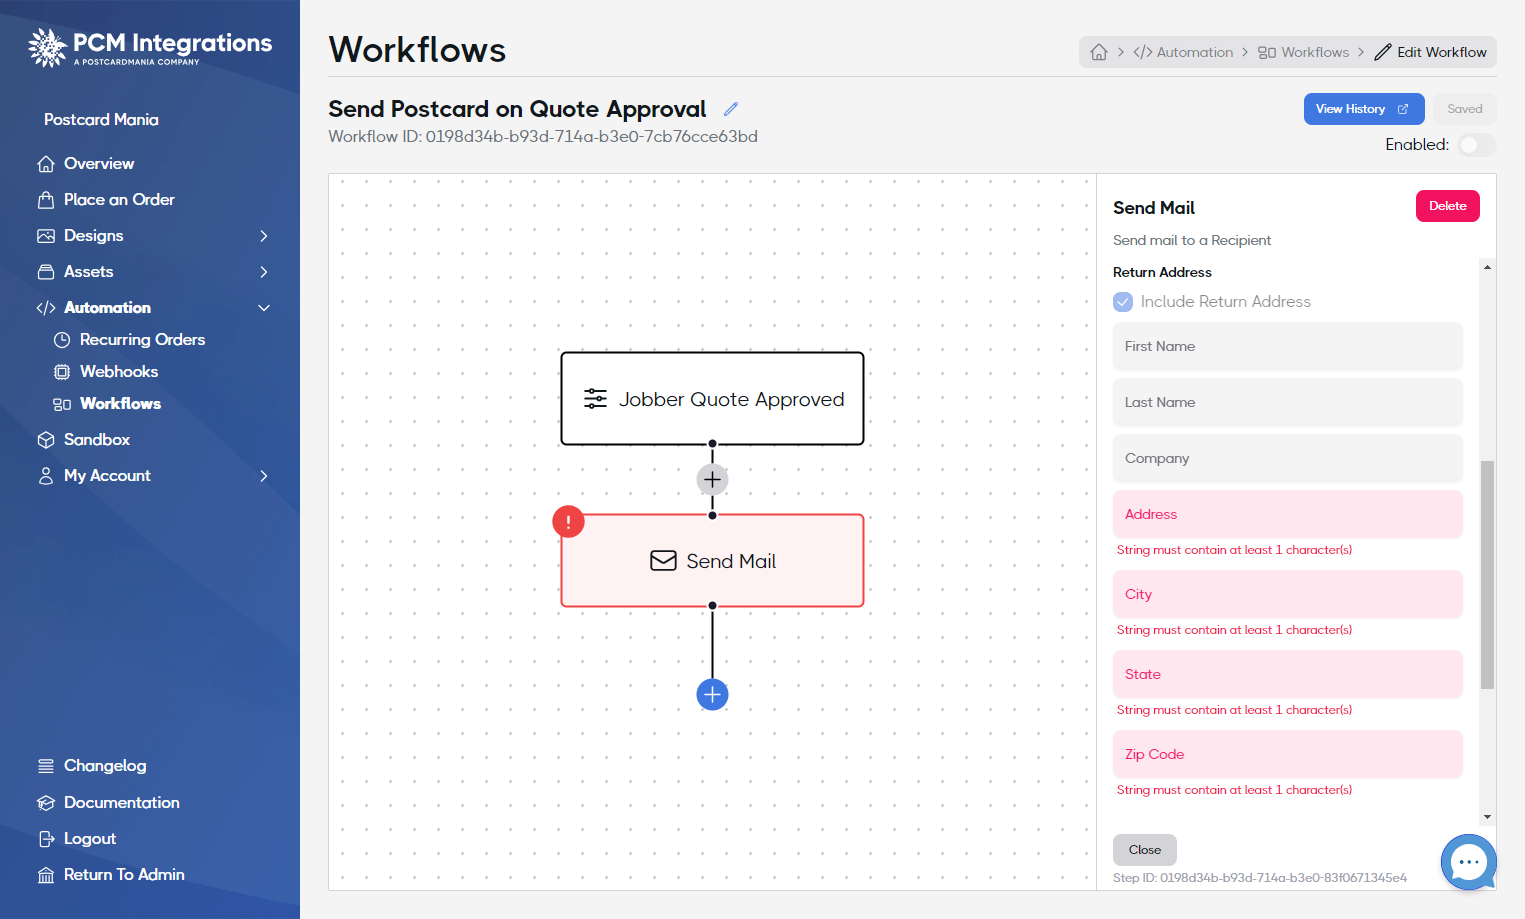Image resolution: width=1525 pixels, height=919 pixels.
Task: Go to the Automation breadcrumb link
Action: 1183,52
